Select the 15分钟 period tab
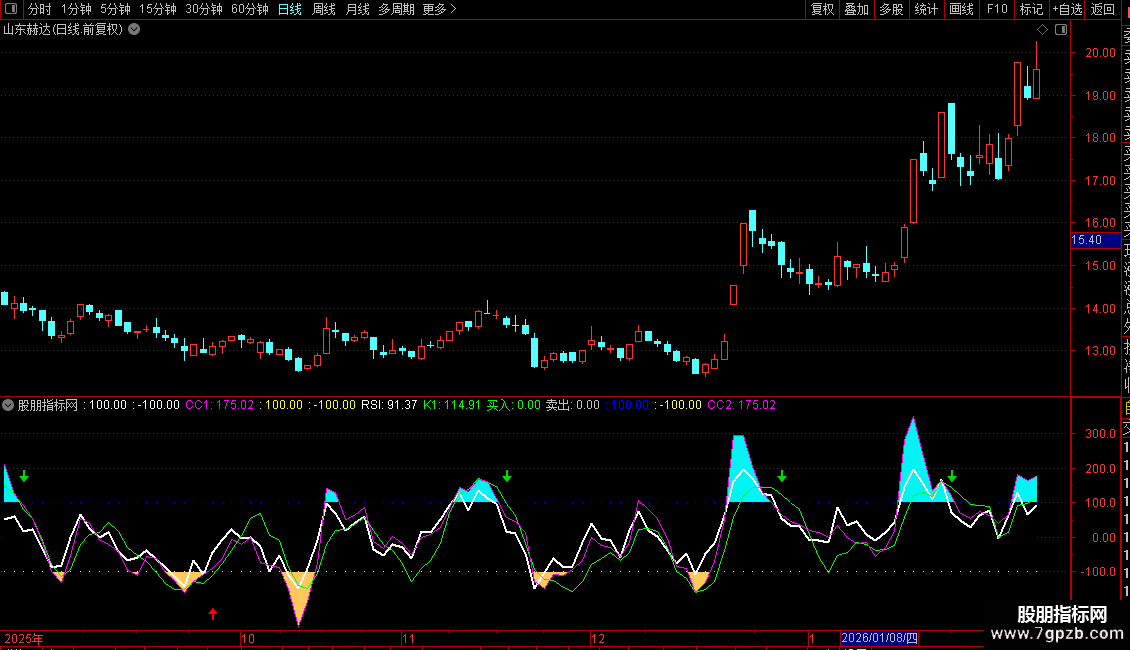This screenshot has height=650, width=1130. [x=158, y=9]
